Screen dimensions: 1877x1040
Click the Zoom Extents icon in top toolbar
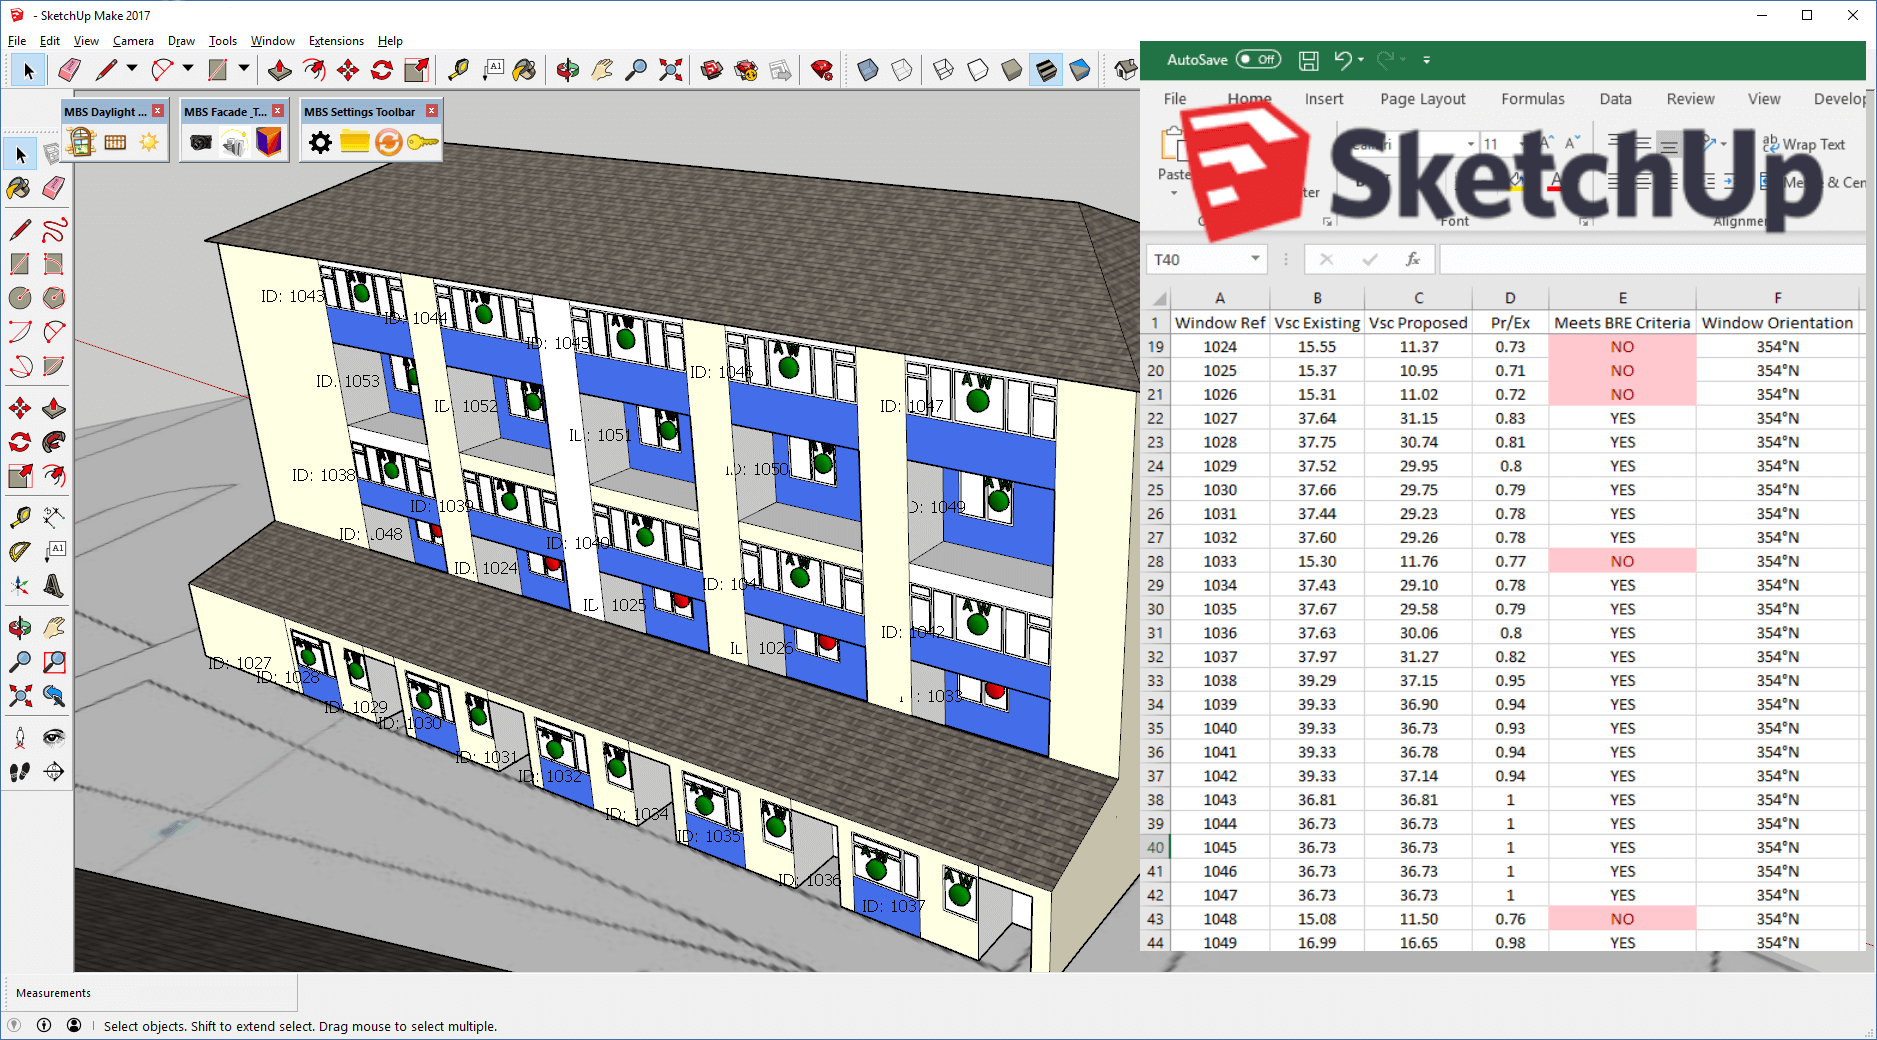coord(671,70)
